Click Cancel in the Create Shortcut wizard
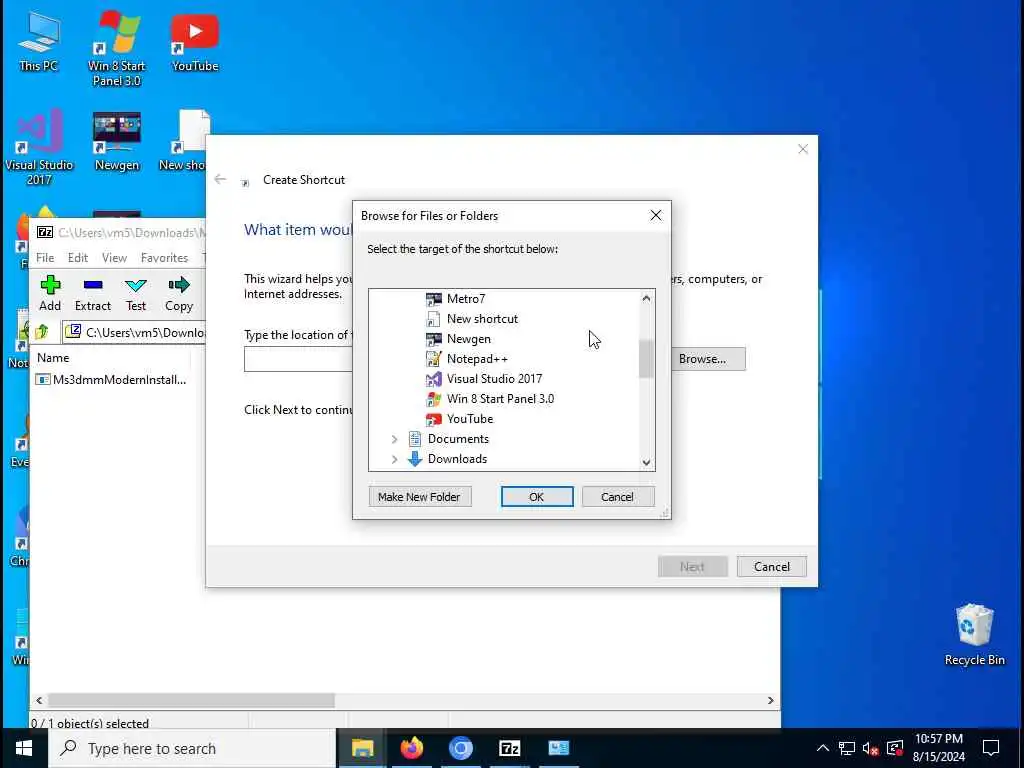This screenshot has width=1024, height=768. (x=771, y=567)
